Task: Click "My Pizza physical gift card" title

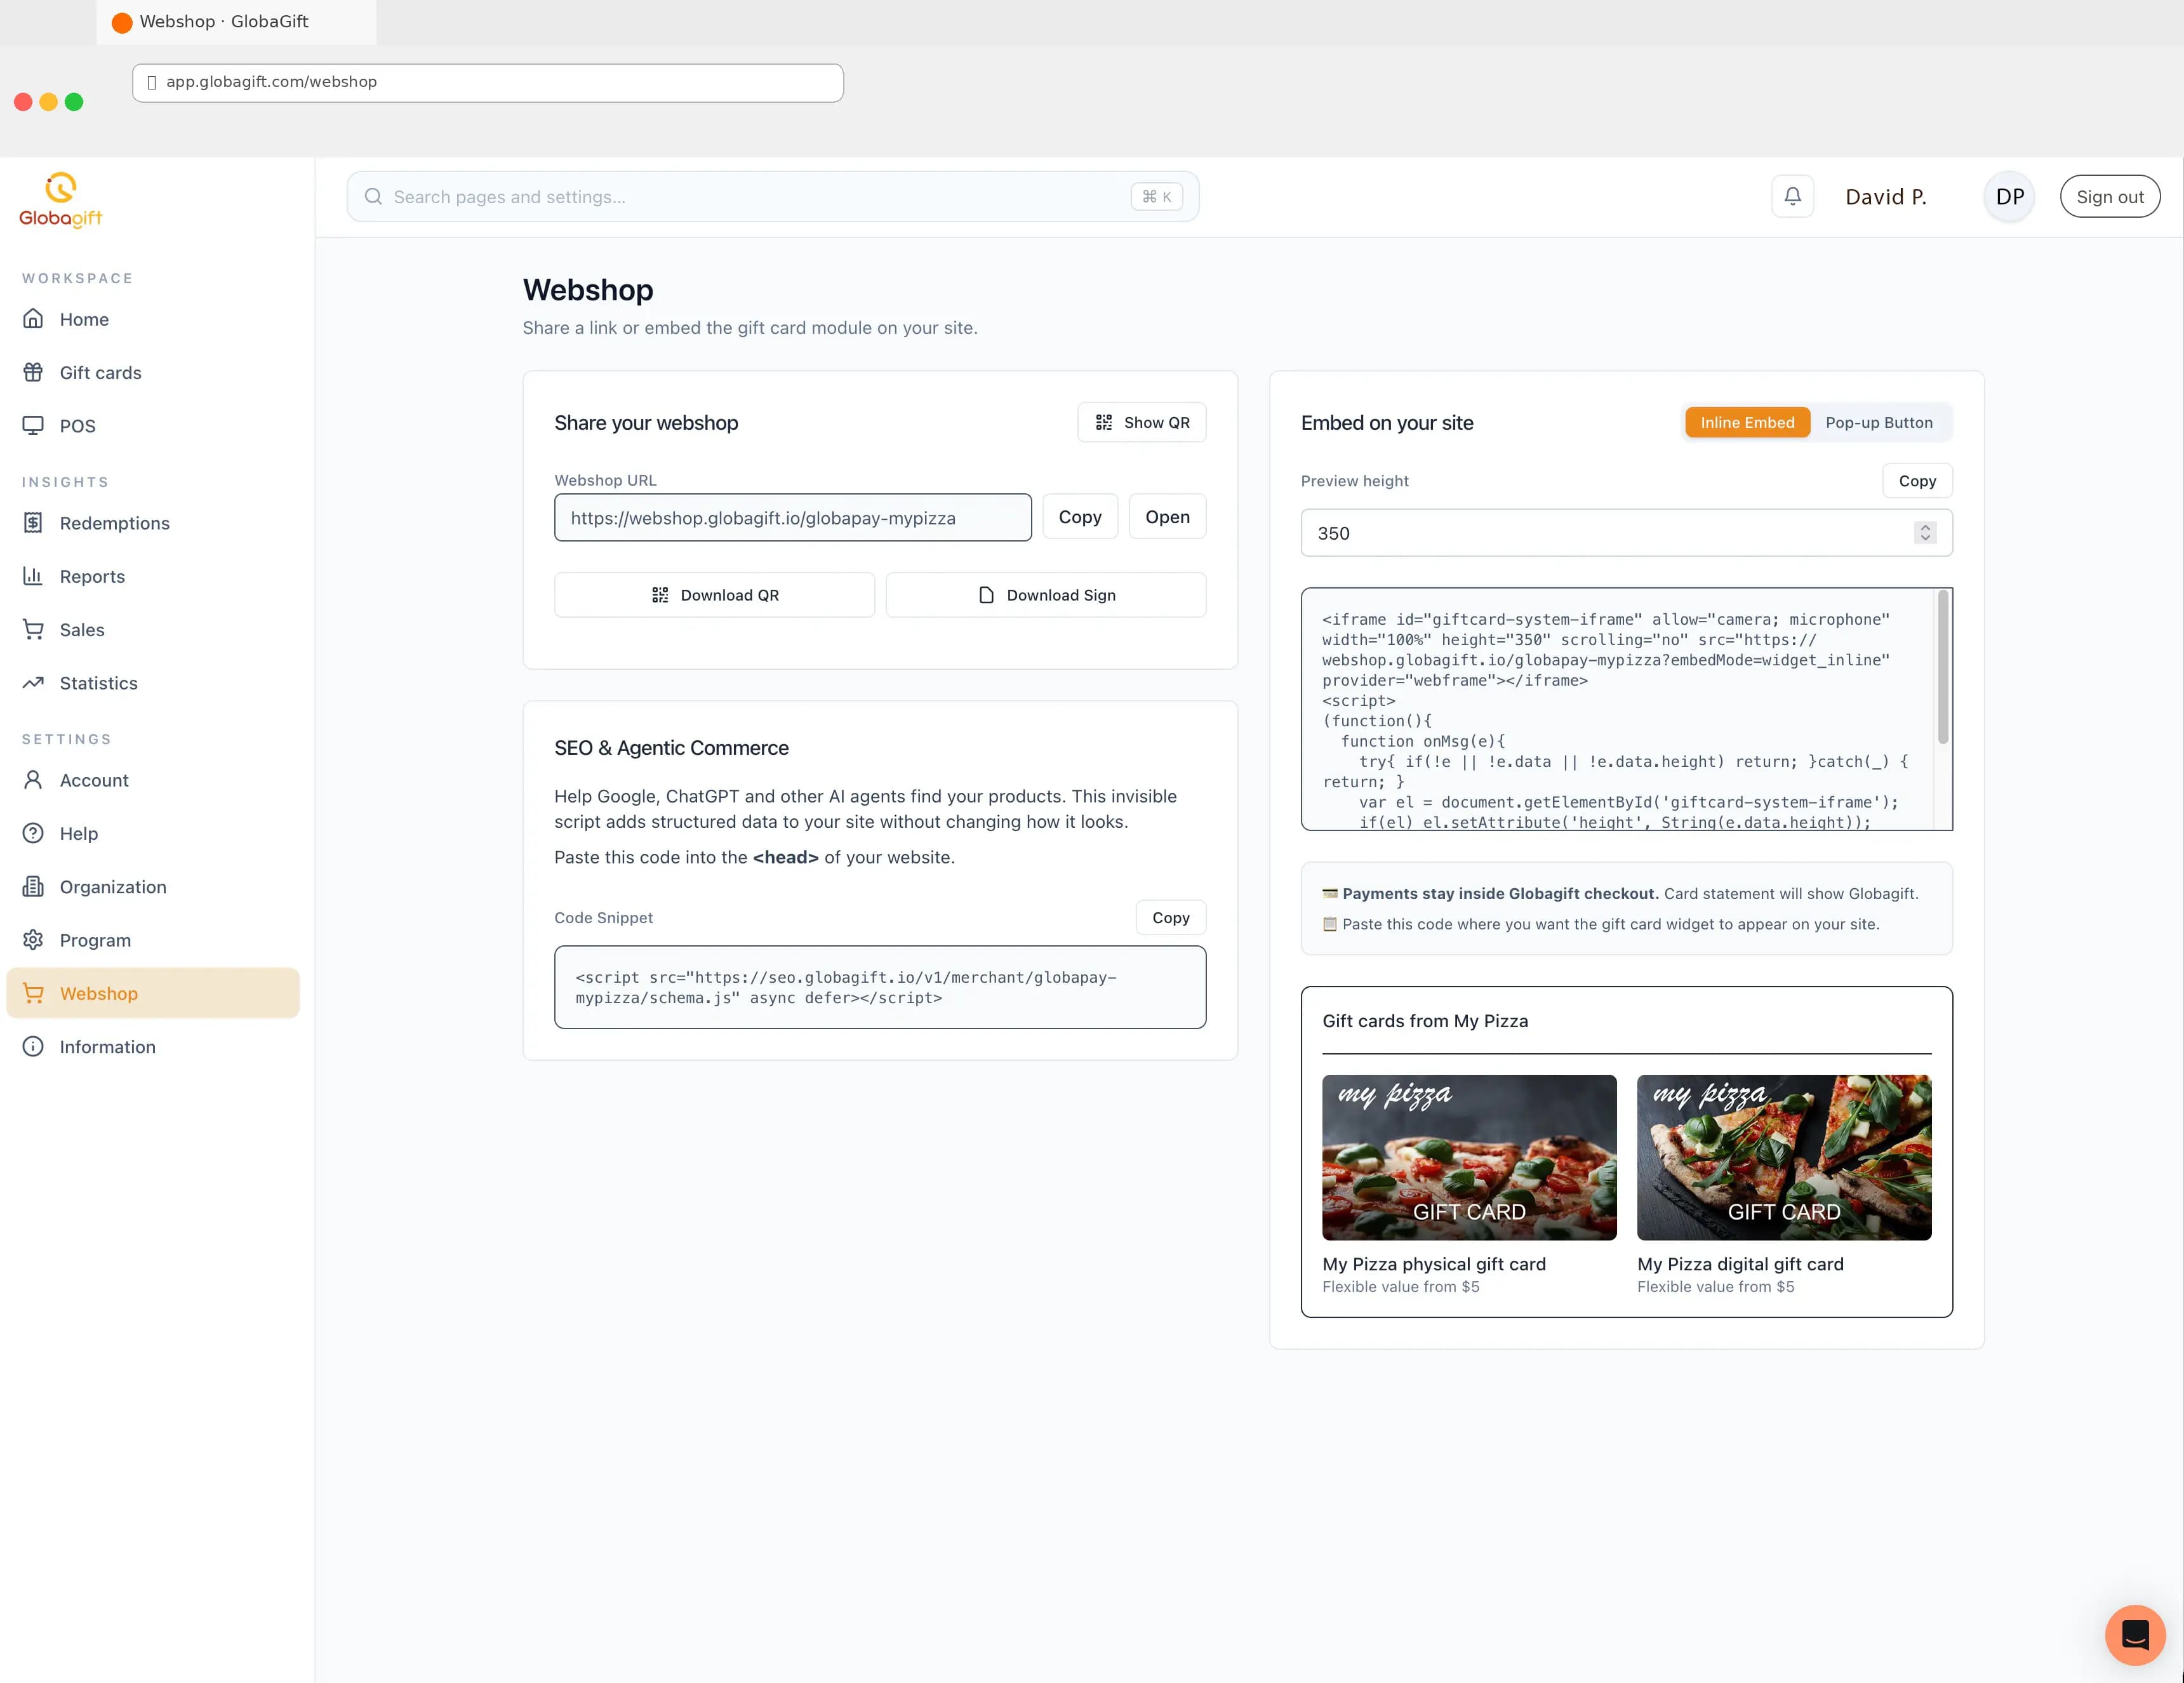Action: 1433,1264
